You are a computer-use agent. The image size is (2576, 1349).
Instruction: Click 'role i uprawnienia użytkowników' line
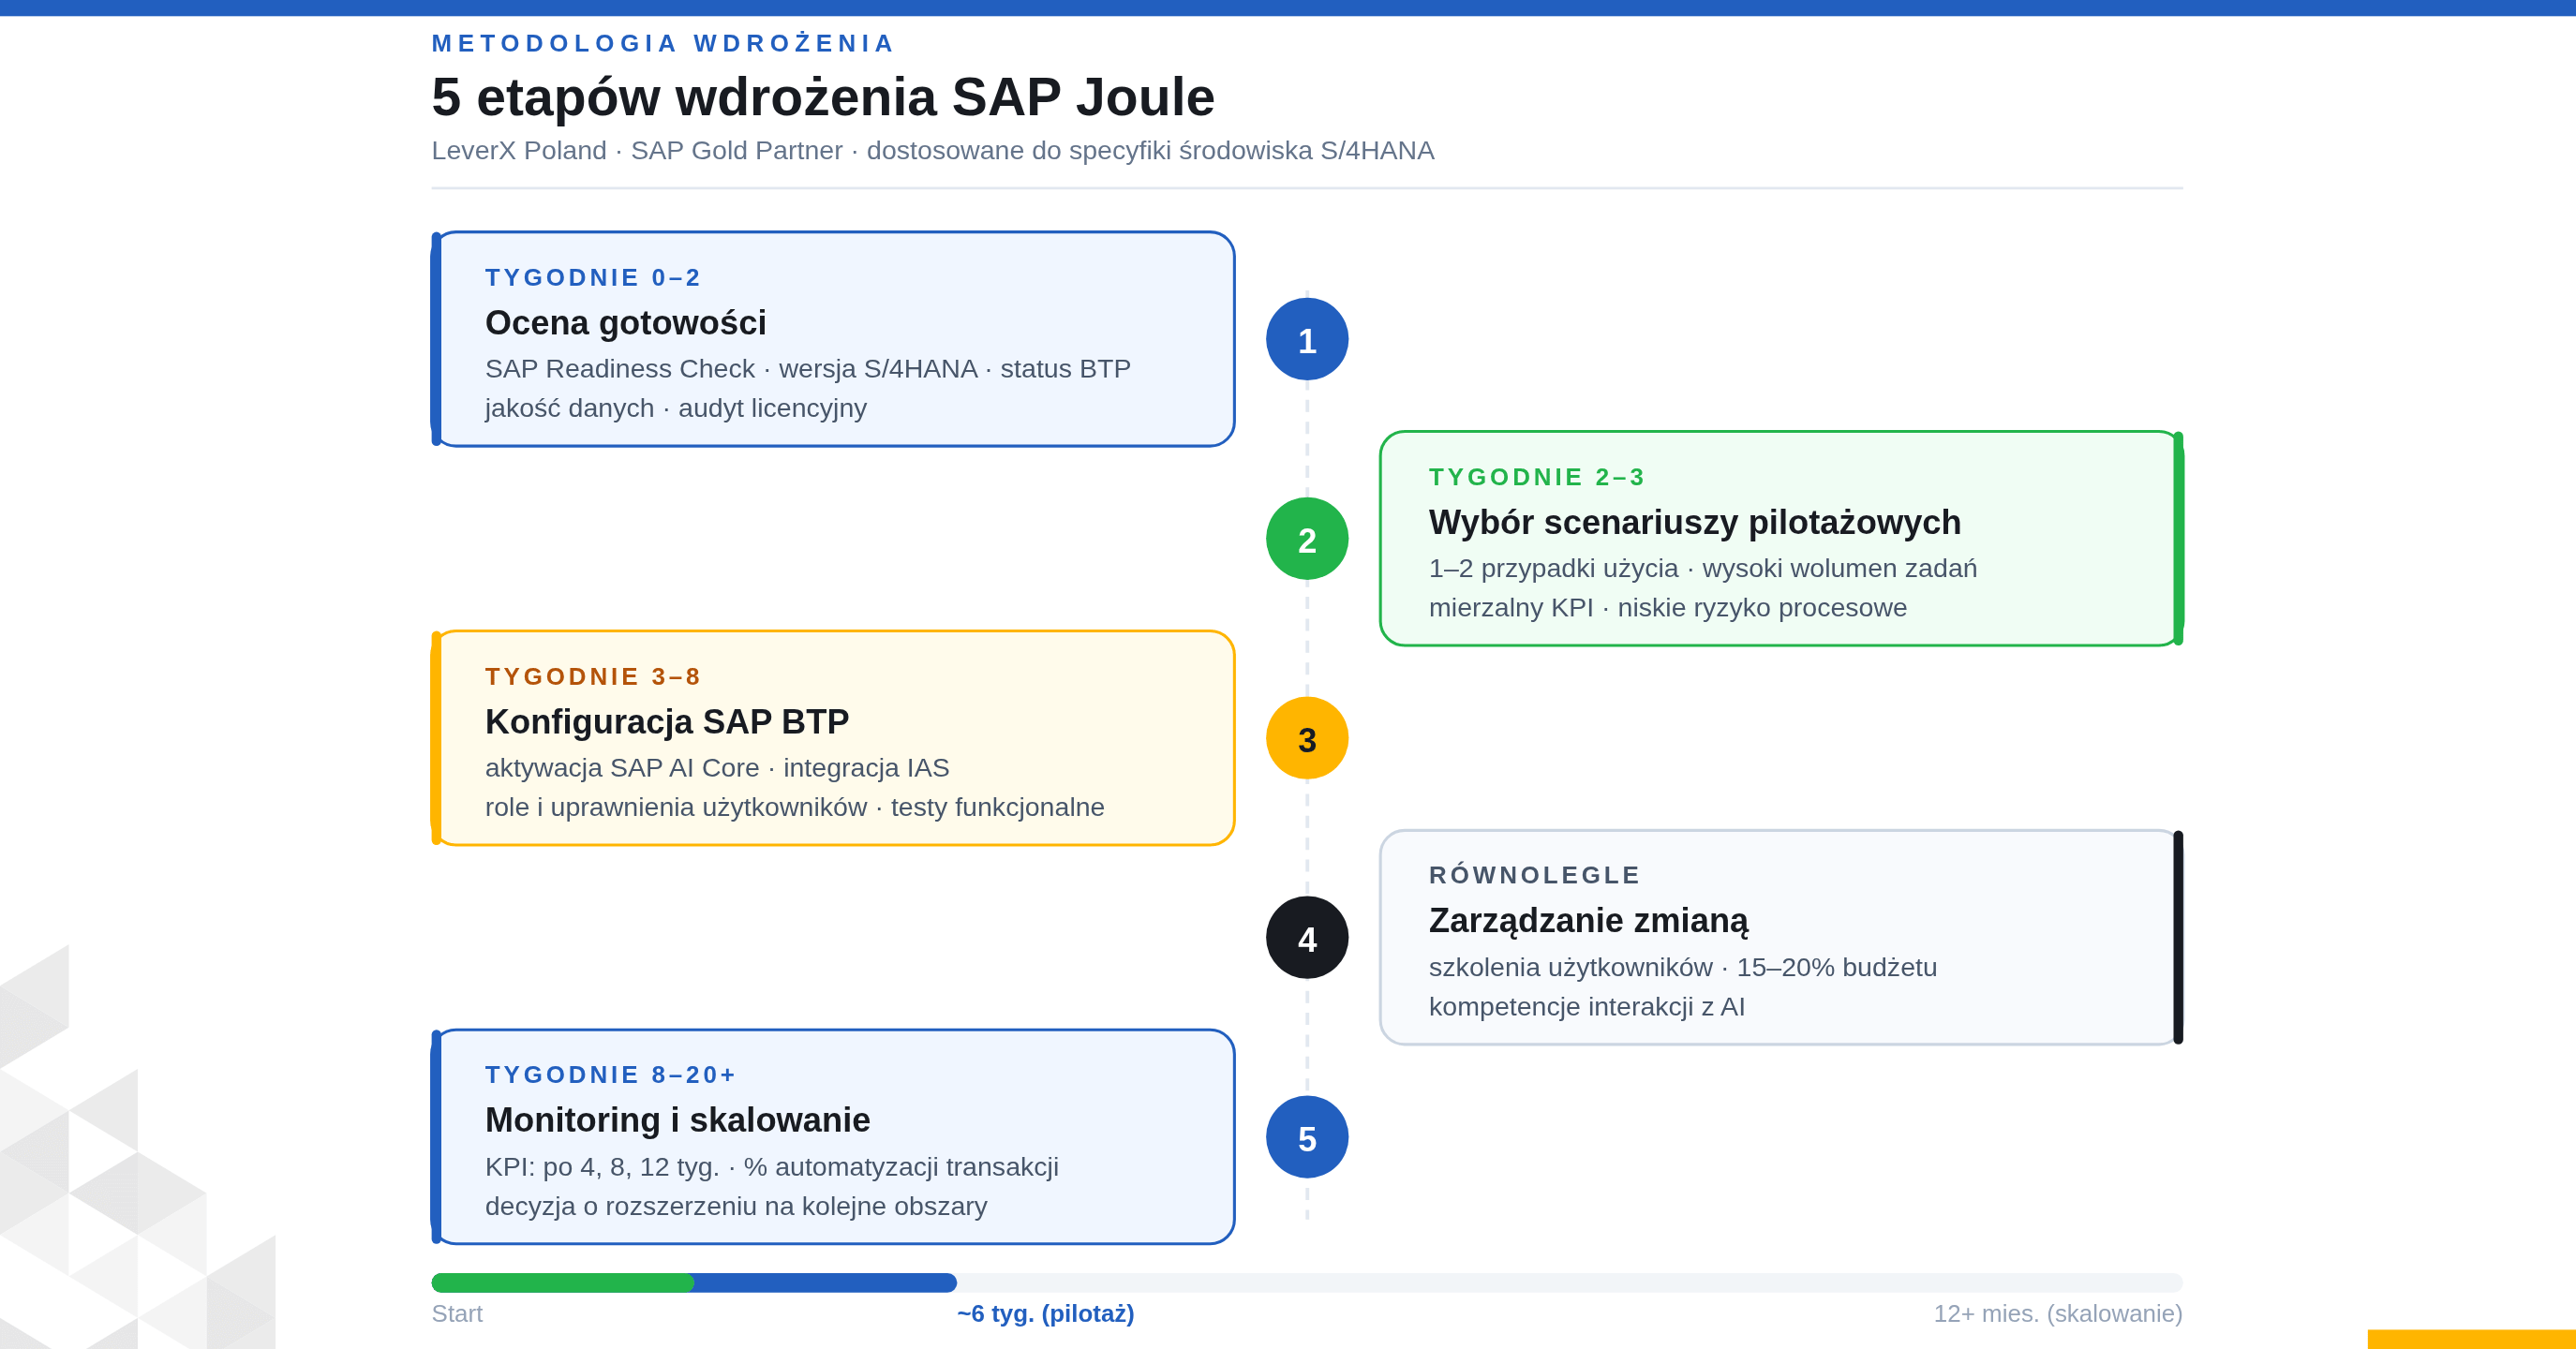click(795, 807)
